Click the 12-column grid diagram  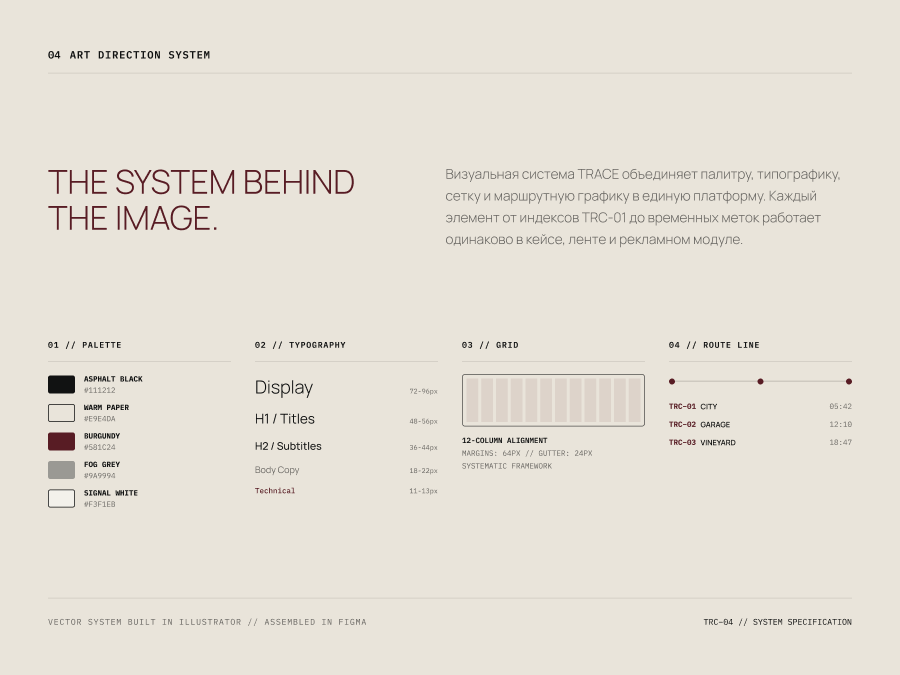point(553,400)
